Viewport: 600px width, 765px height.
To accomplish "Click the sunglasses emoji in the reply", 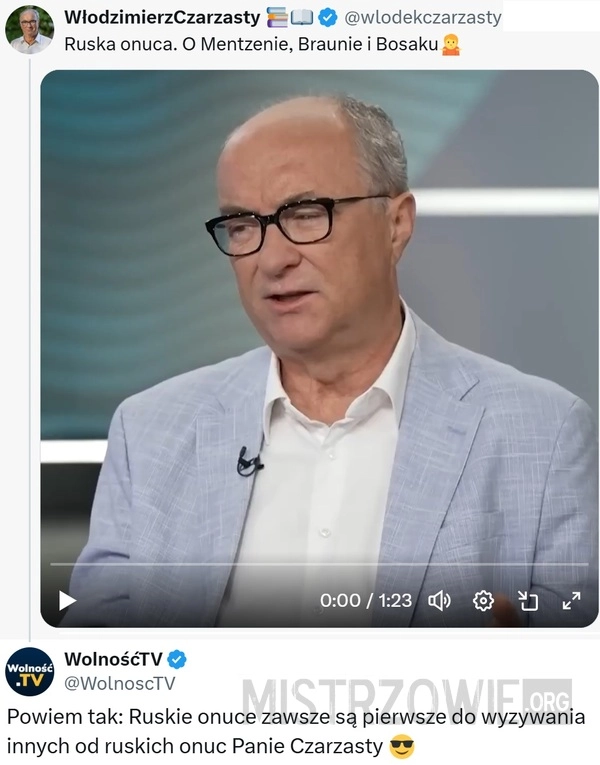I will (402, 746).
